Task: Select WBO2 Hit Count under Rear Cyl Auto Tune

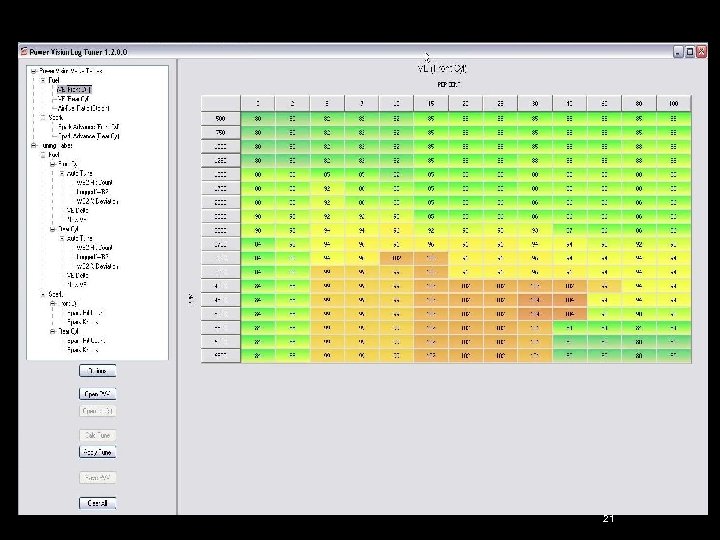Action: click(x=95, y=248)
